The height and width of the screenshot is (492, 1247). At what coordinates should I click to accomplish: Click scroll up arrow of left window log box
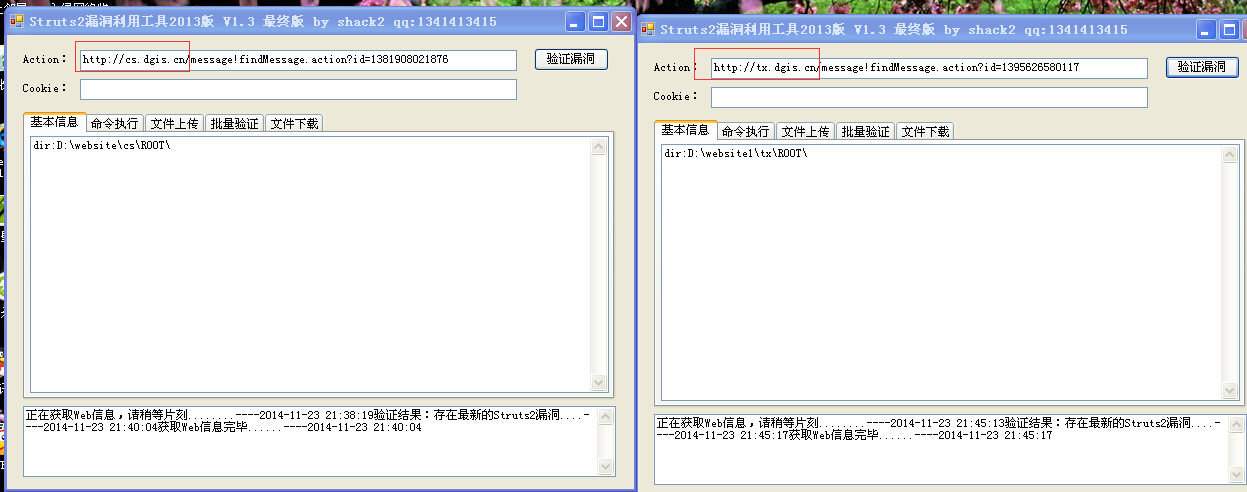coord(607,417)
